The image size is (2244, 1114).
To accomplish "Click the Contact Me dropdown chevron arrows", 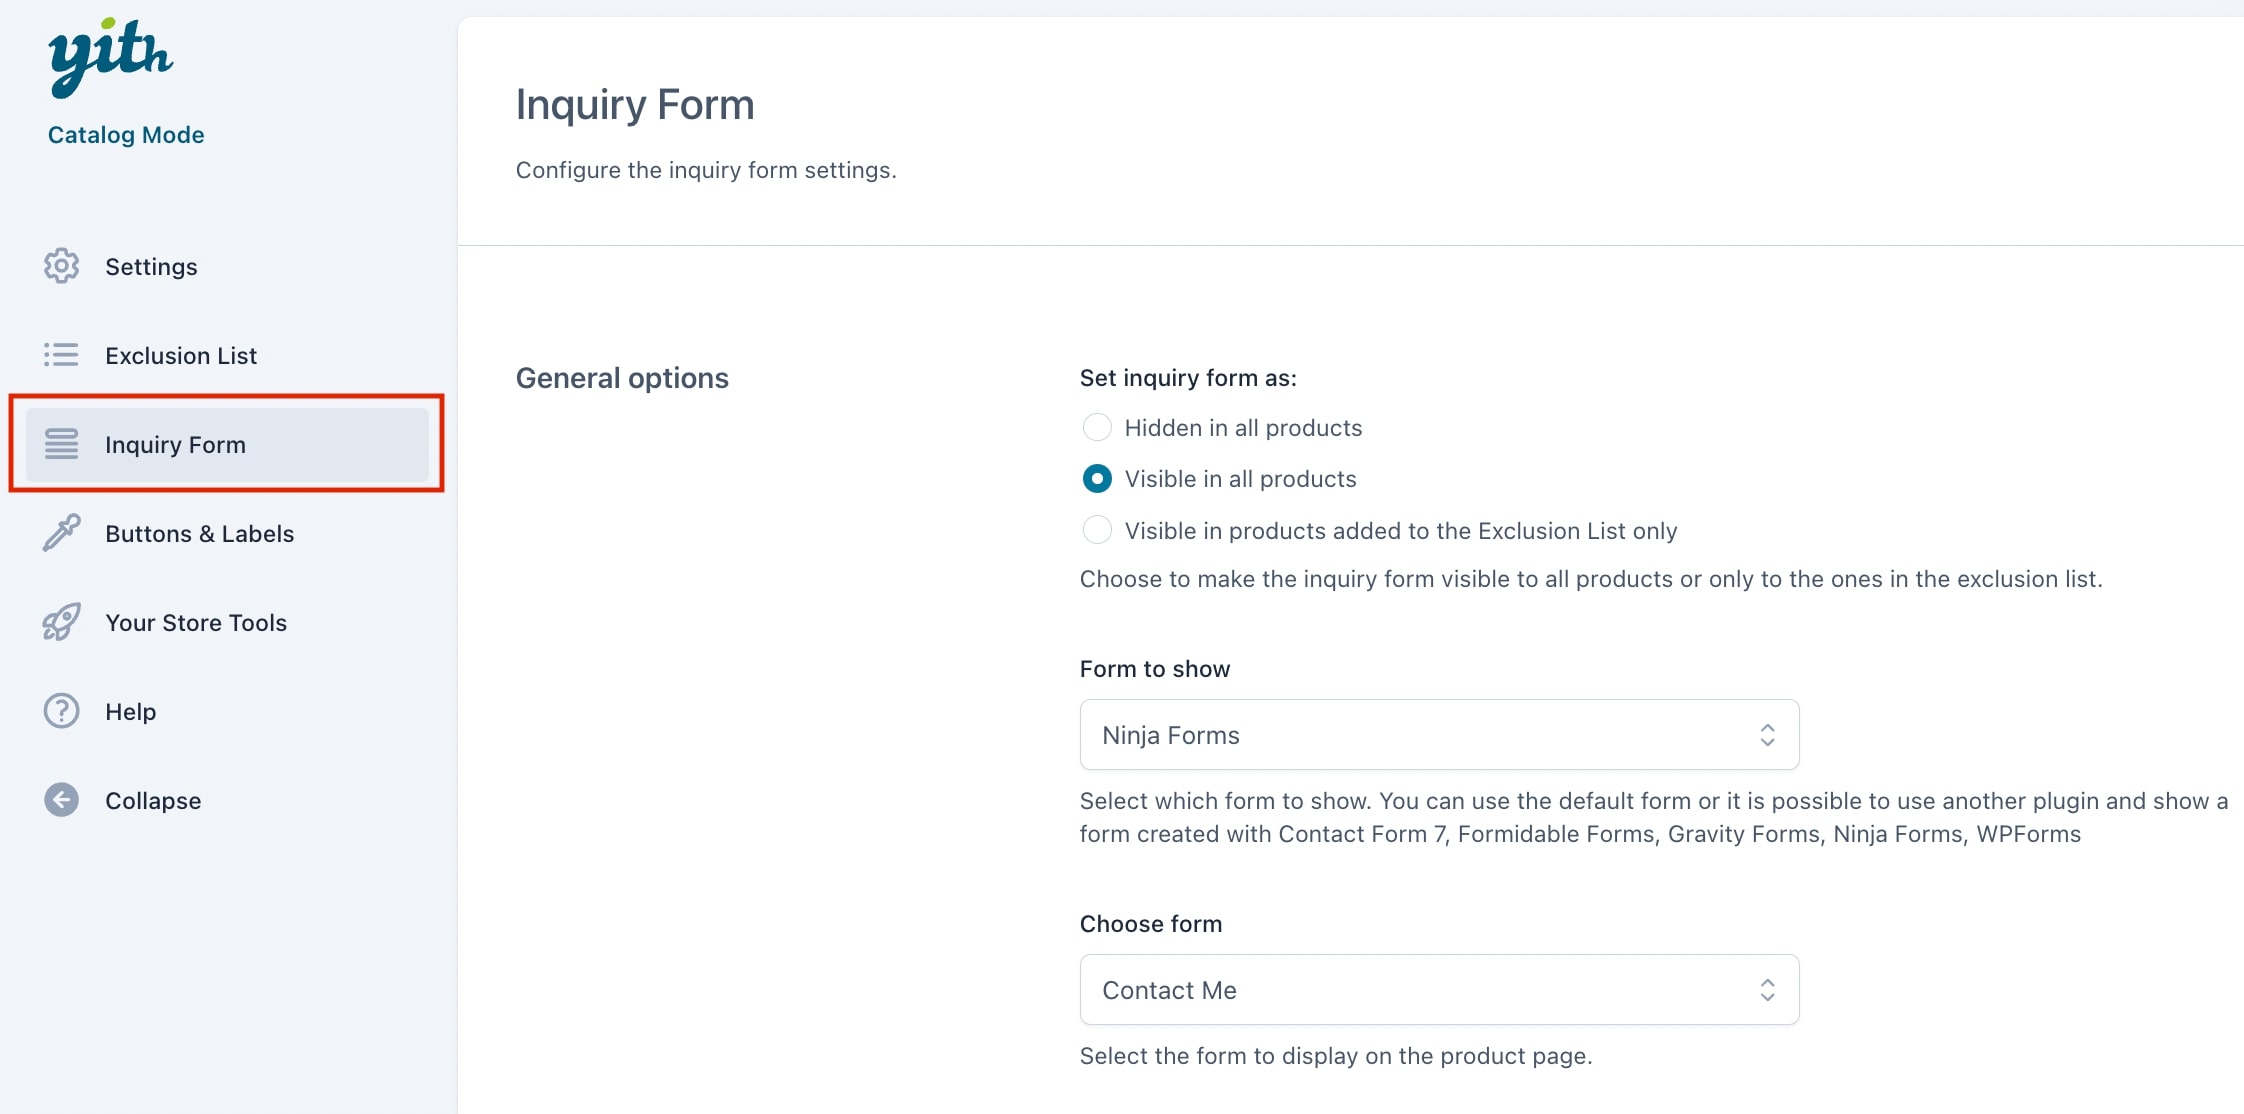I will click(x=1767, y=990).
